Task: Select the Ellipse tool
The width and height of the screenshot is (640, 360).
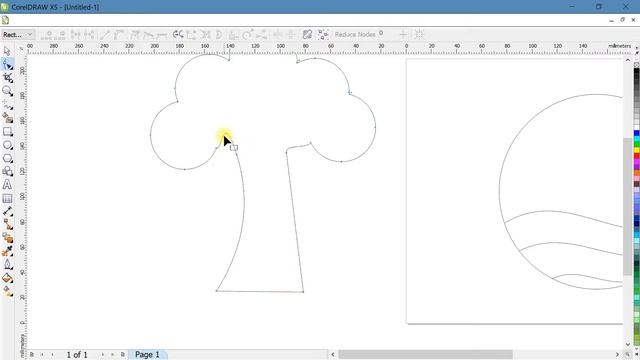Action: tap(7, 145)
